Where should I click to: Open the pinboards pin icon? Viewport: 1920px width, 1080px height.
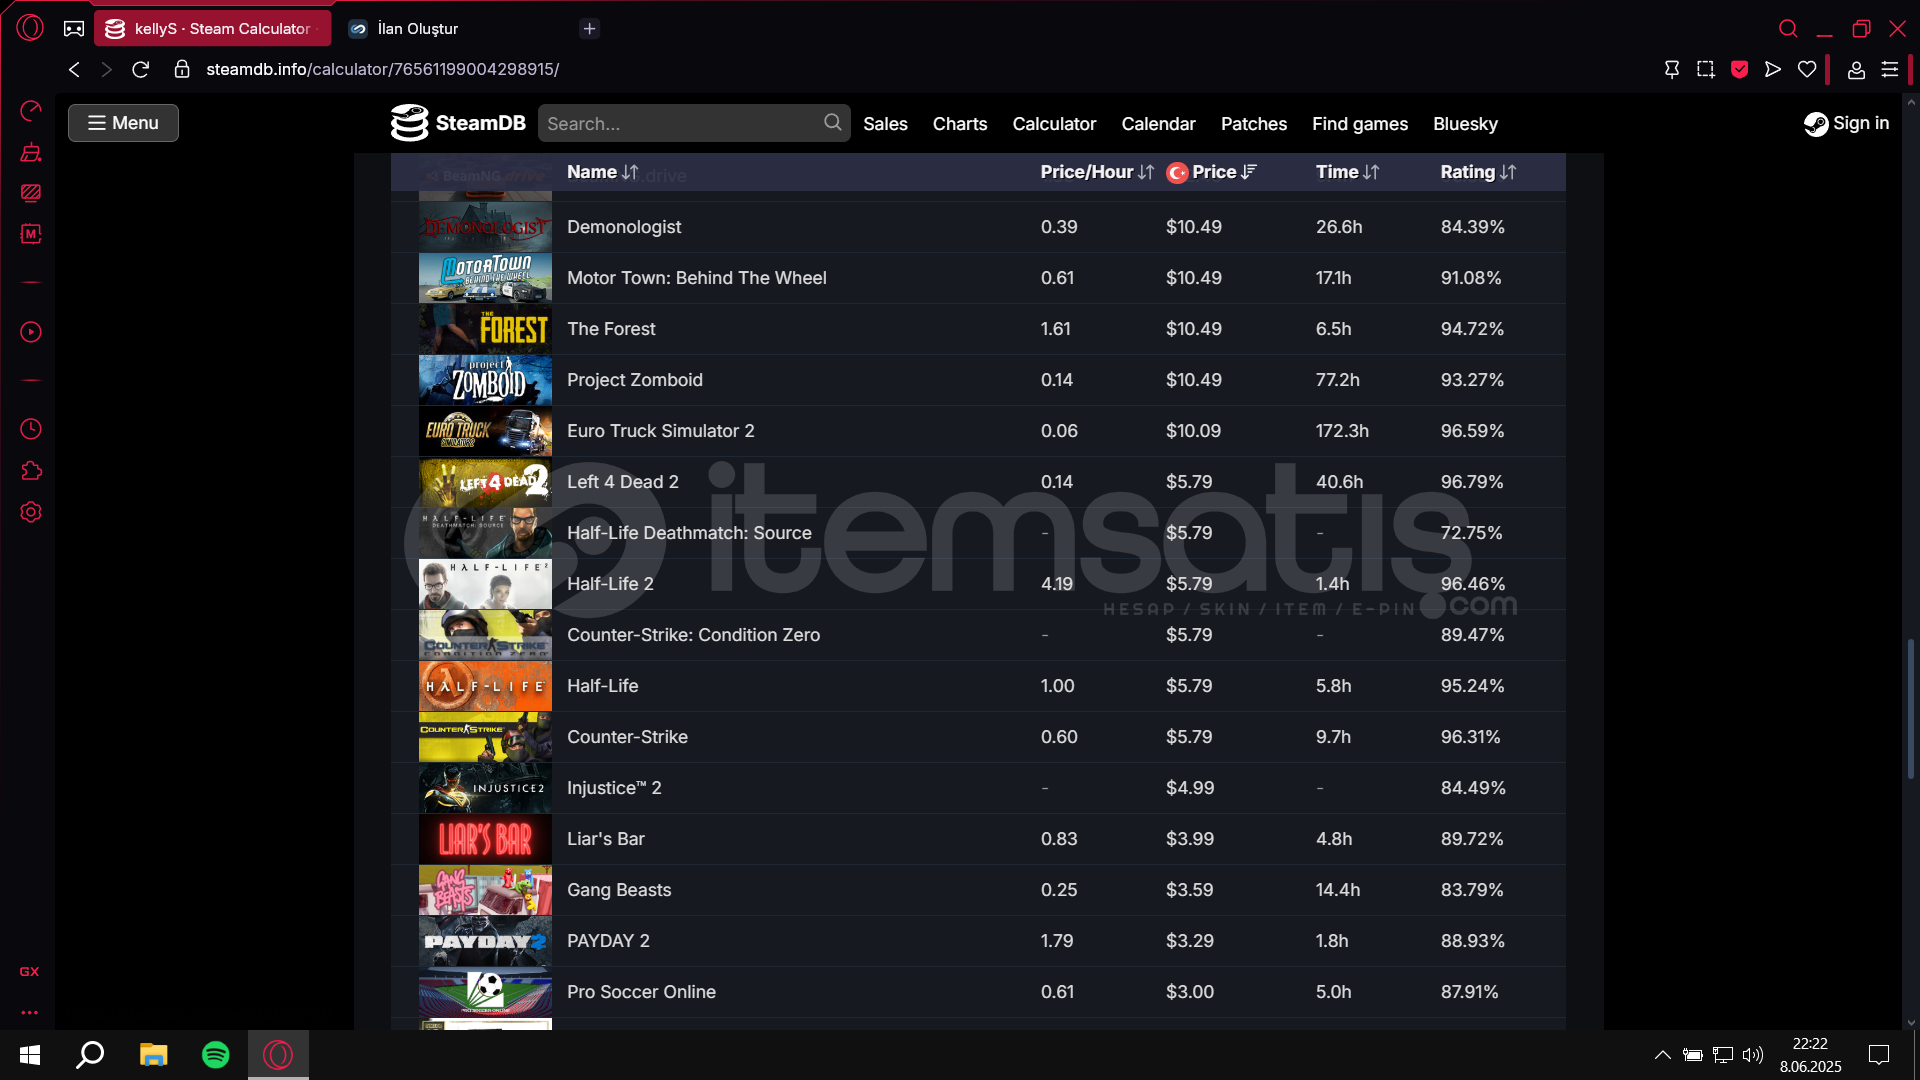point(1671,69)
